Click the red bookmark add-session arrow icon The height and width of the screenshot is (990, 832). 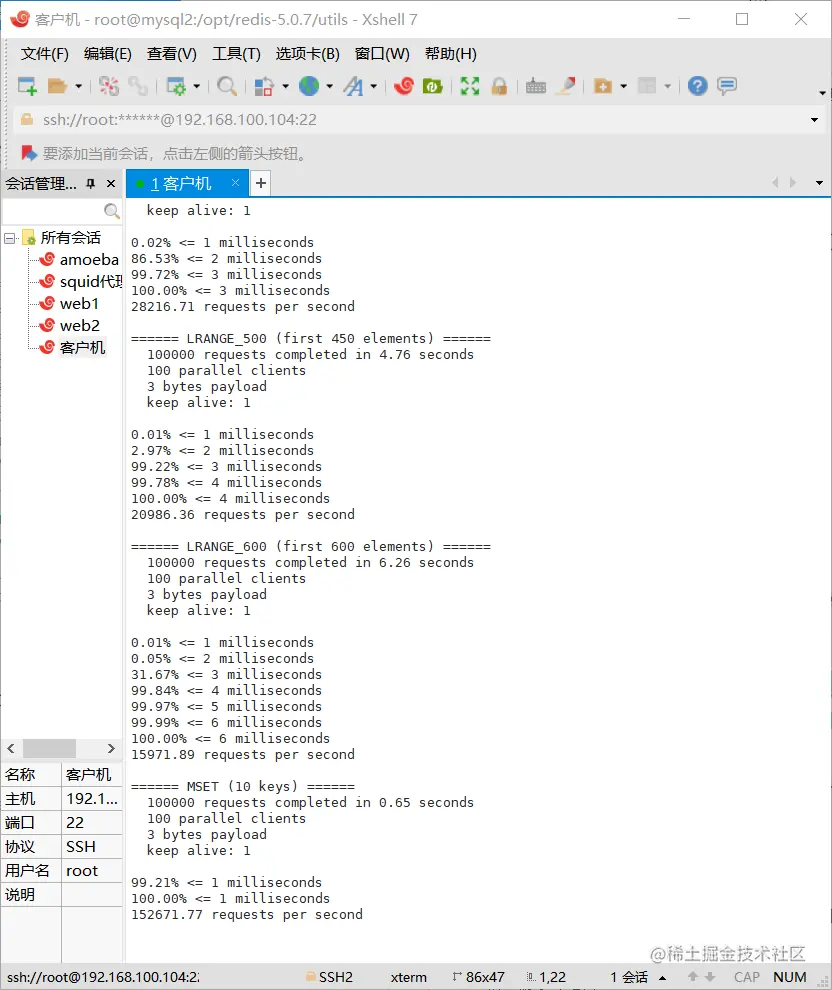pyautogui.click(x=28, y=153)
